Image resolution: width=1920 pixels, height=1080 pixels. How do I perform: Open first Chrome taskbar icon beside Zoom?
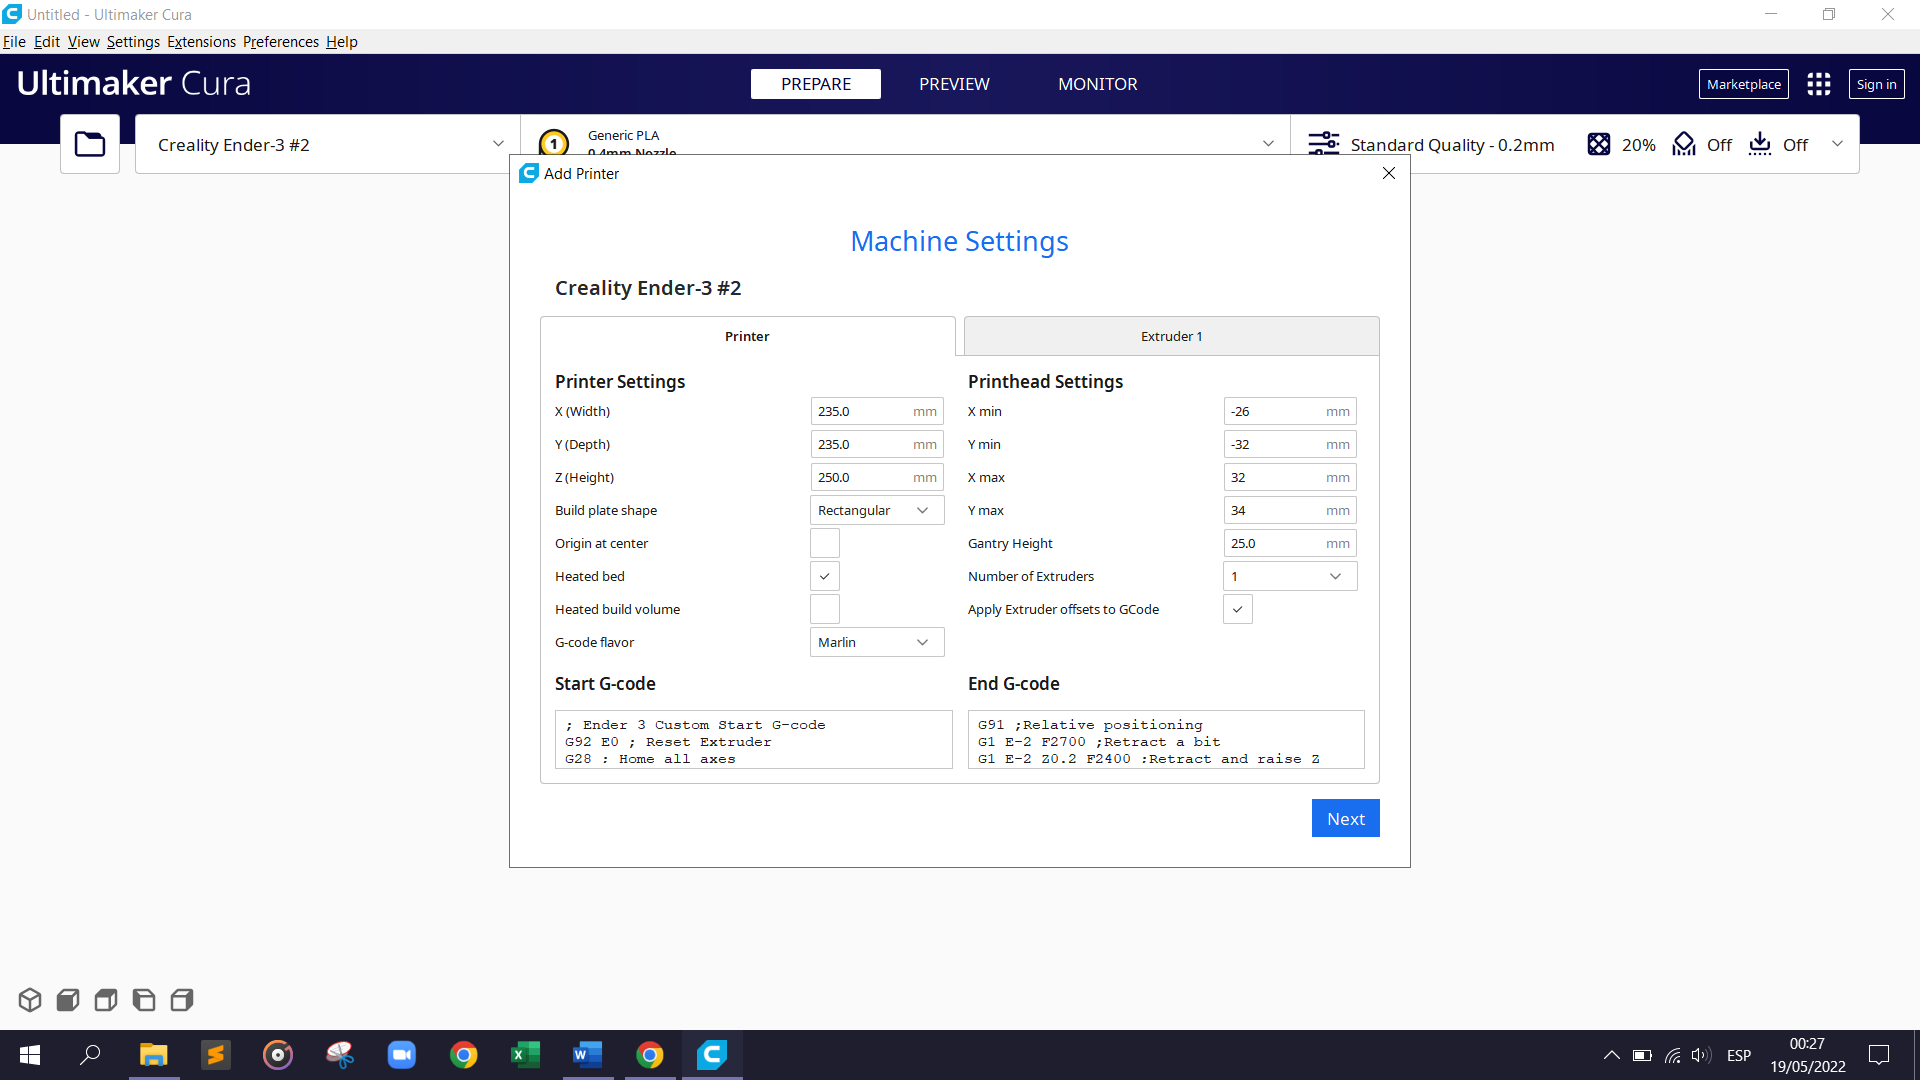464,1054
